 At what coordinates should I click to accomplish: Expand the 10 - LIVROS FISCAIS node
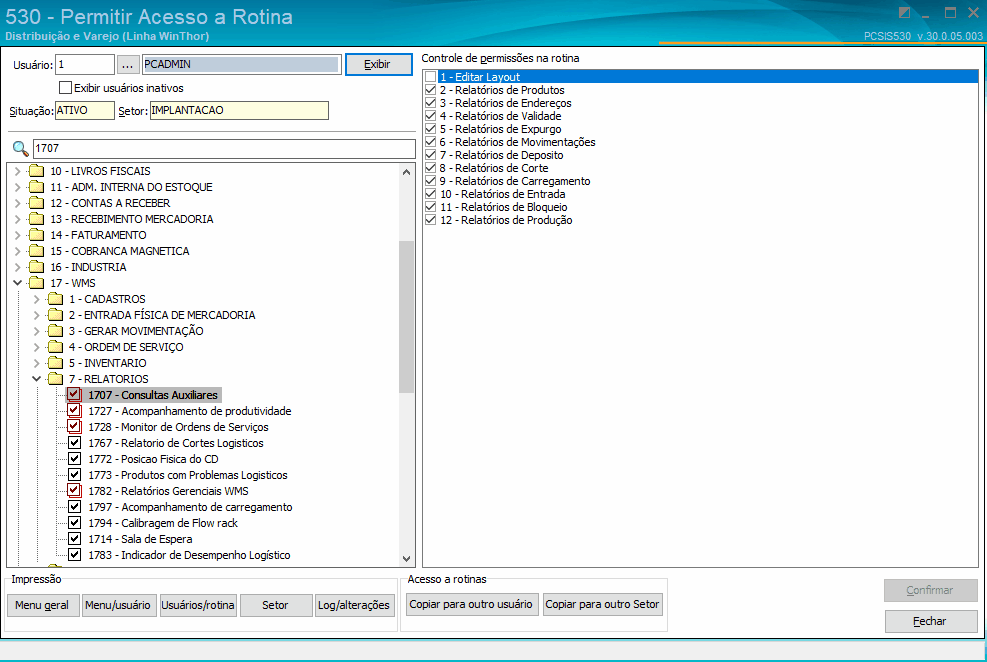click(18, 171)
